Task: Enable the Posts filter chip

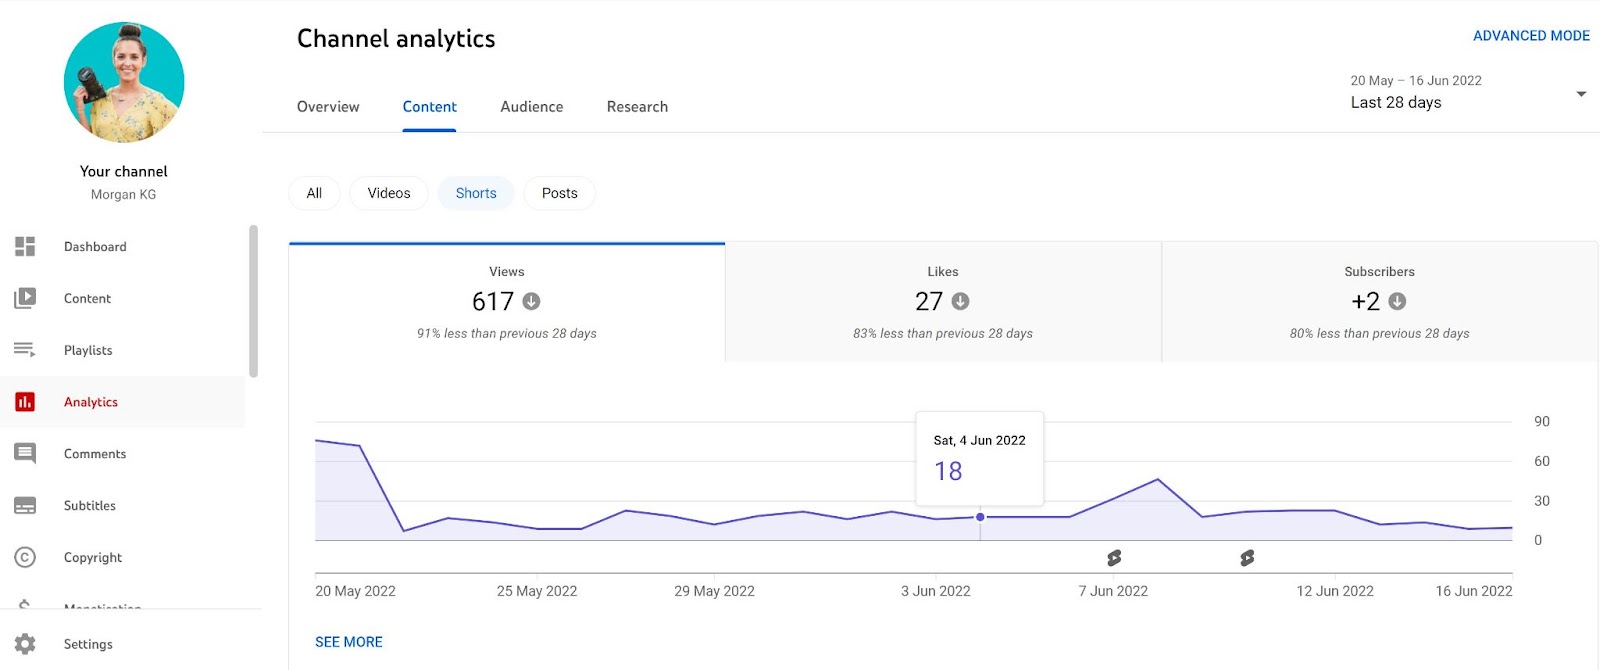Action: pyautogui.click(x=559, y=193)
